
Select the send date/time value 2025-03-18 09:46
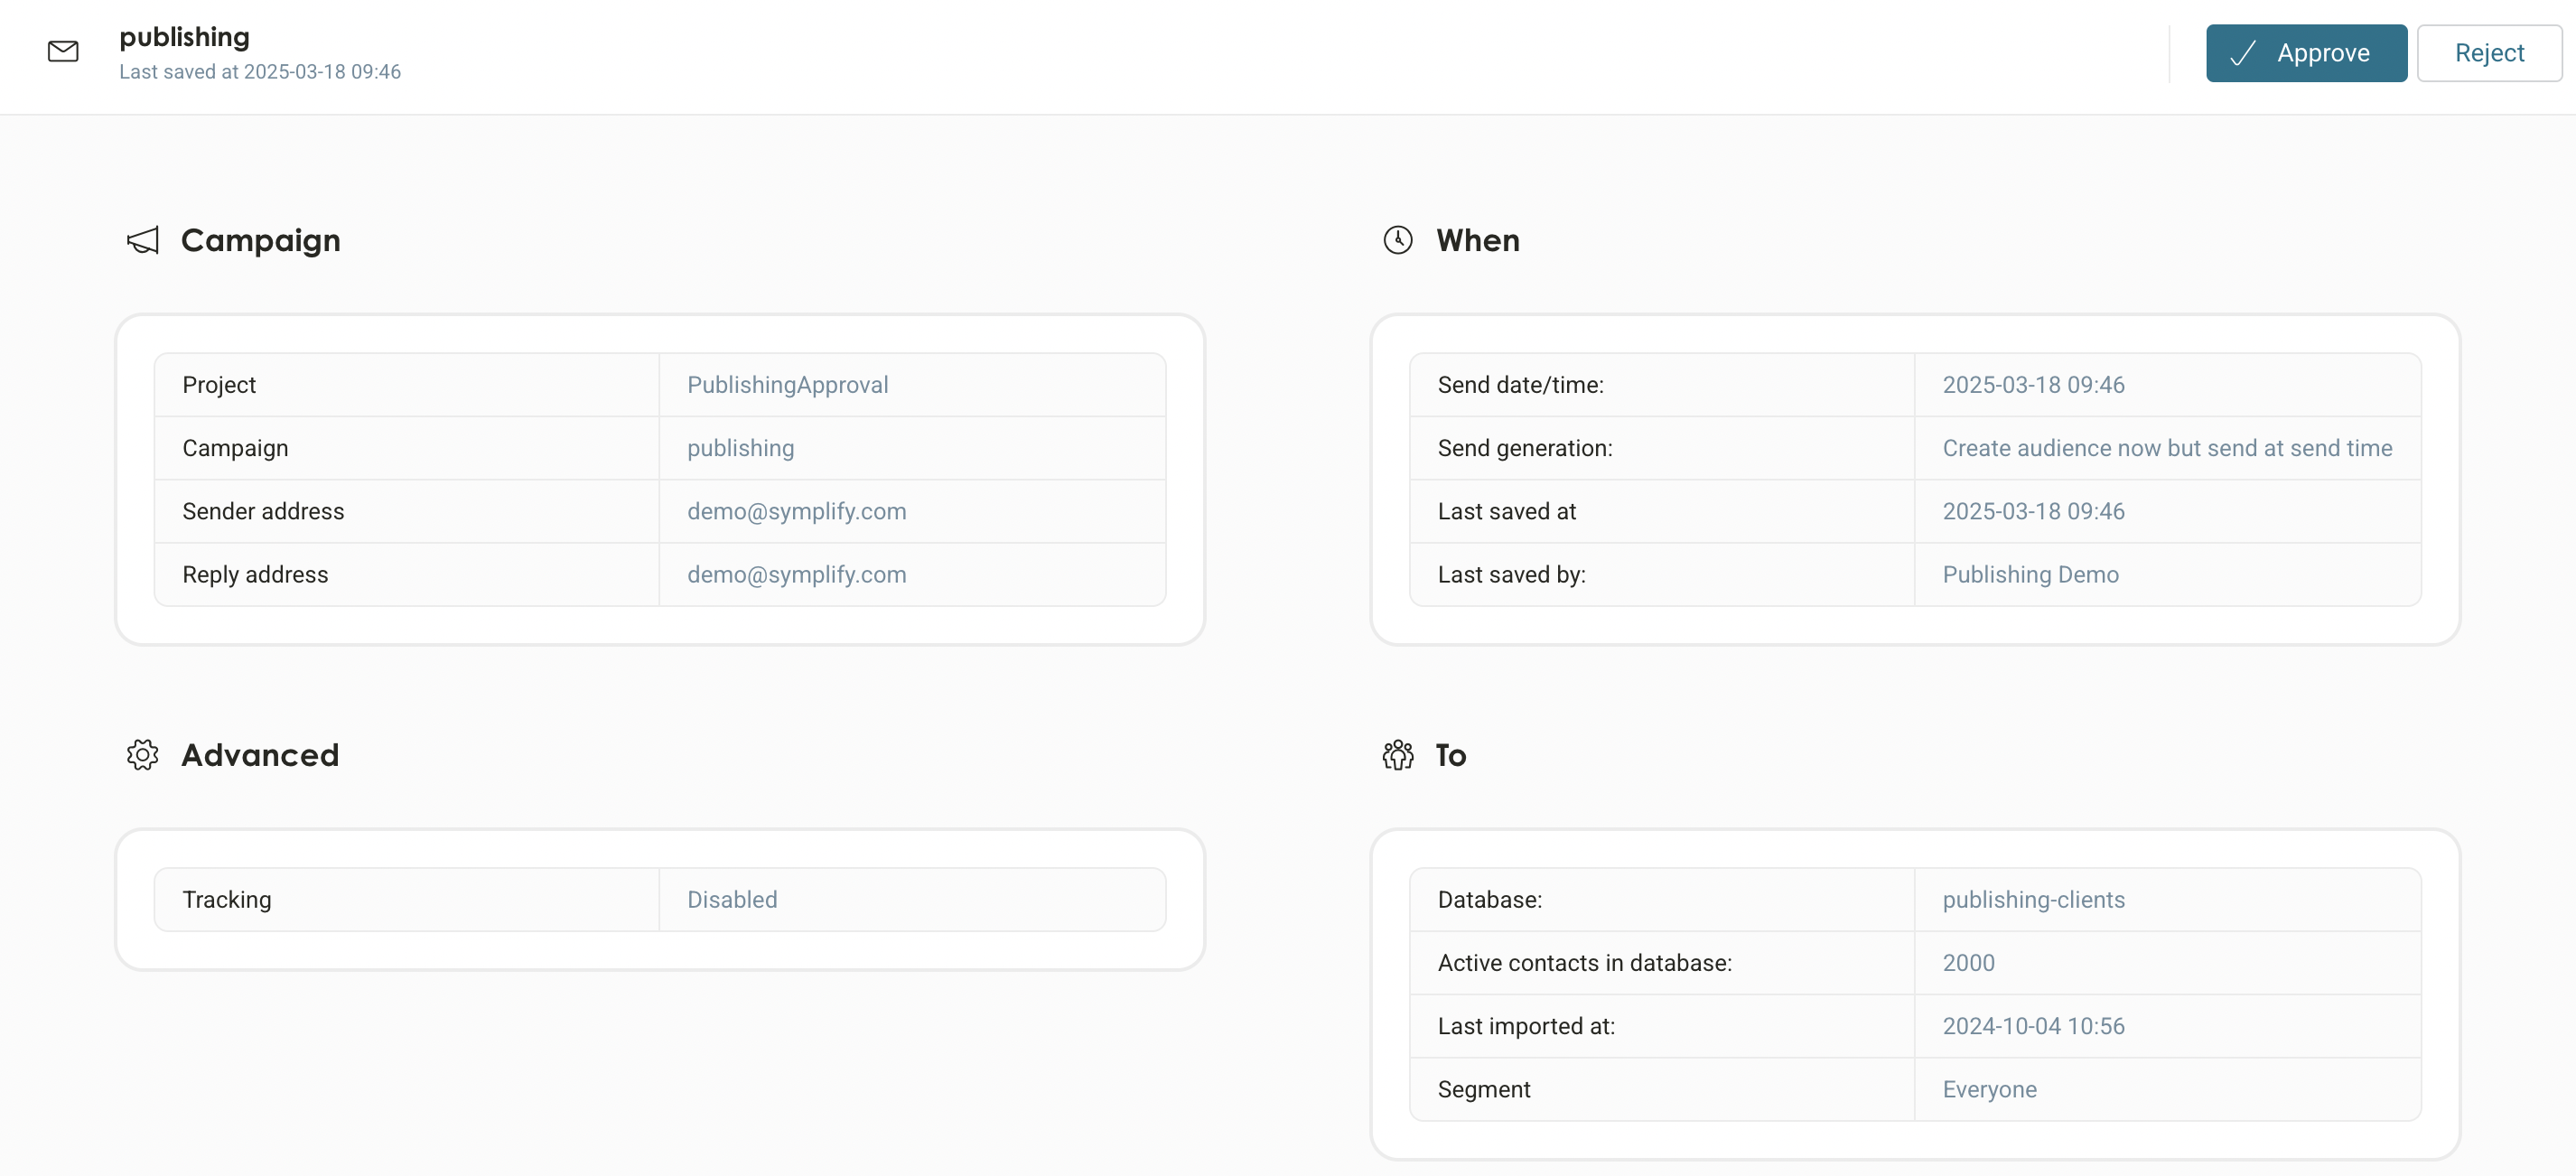pyautogui.click(x=2033, y=385)
